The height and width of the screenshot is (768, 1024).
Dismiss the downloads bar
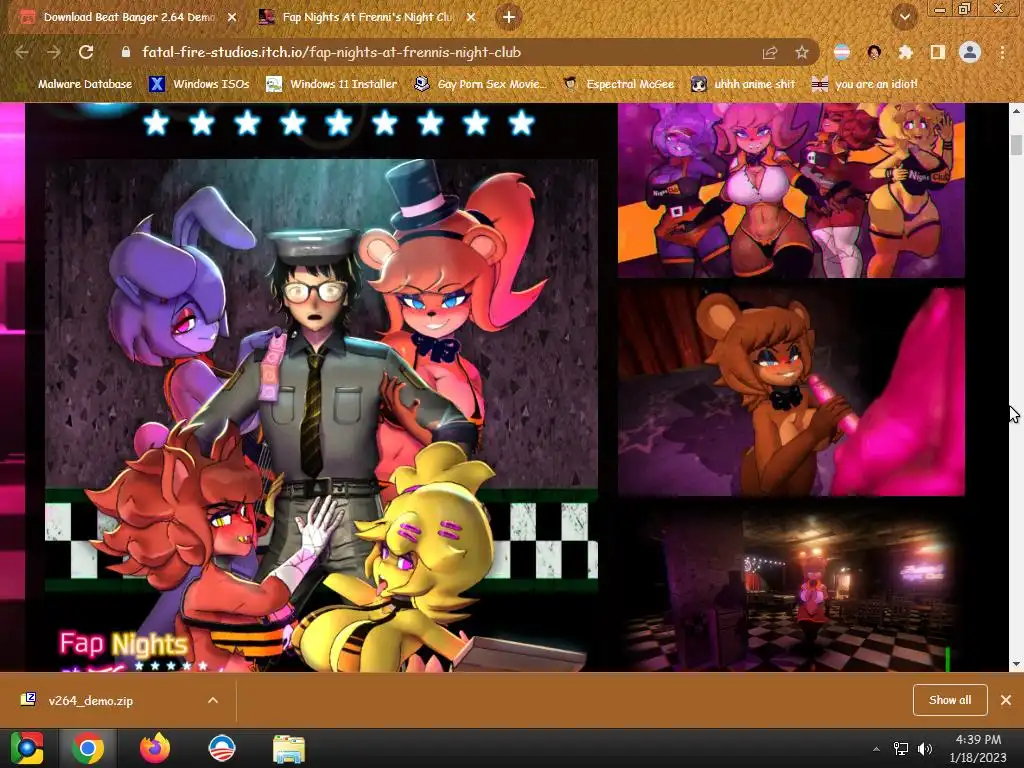point(1006,700)
